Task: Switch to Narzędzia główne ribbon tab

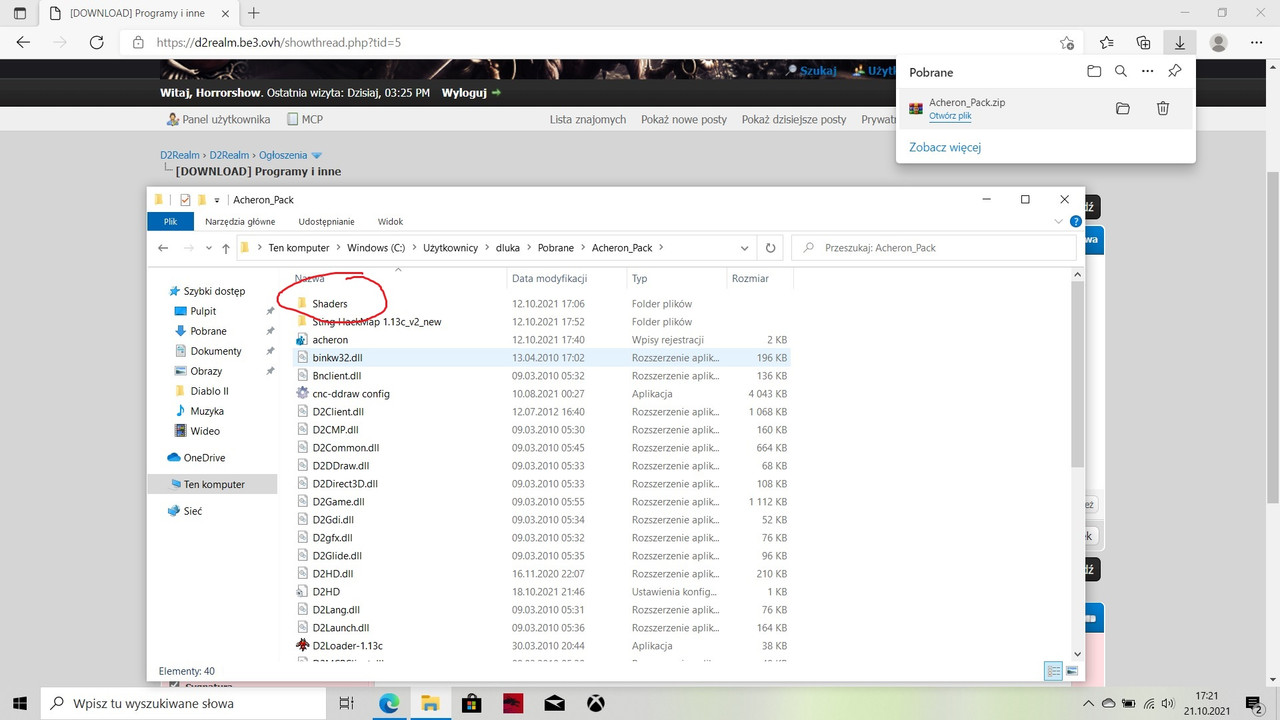Action: coord(240,222)
